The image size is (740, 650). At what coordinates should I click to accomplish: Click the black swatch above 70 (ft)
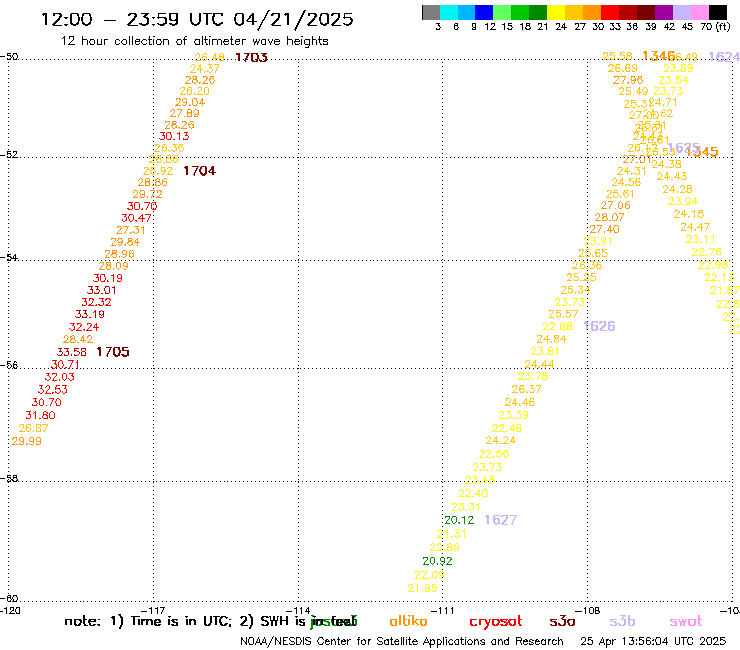pos(718,12)
